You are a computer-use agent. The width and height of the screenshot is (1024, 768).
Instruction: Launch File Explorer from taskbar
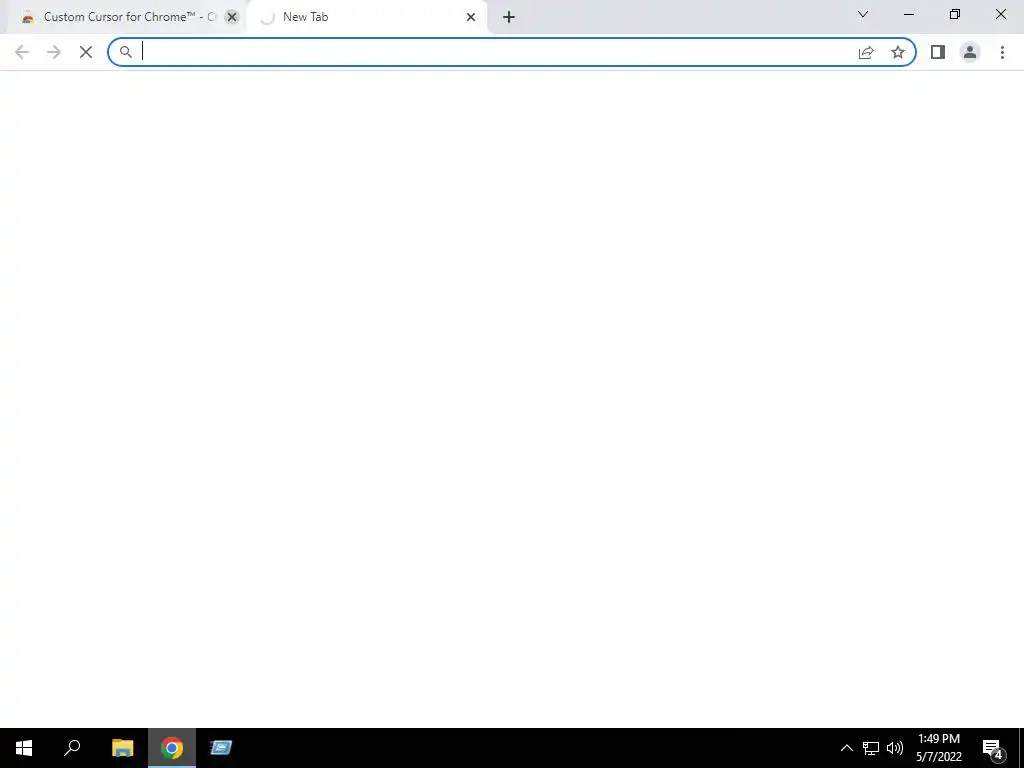pyautogui.click(x=122, y=748)
